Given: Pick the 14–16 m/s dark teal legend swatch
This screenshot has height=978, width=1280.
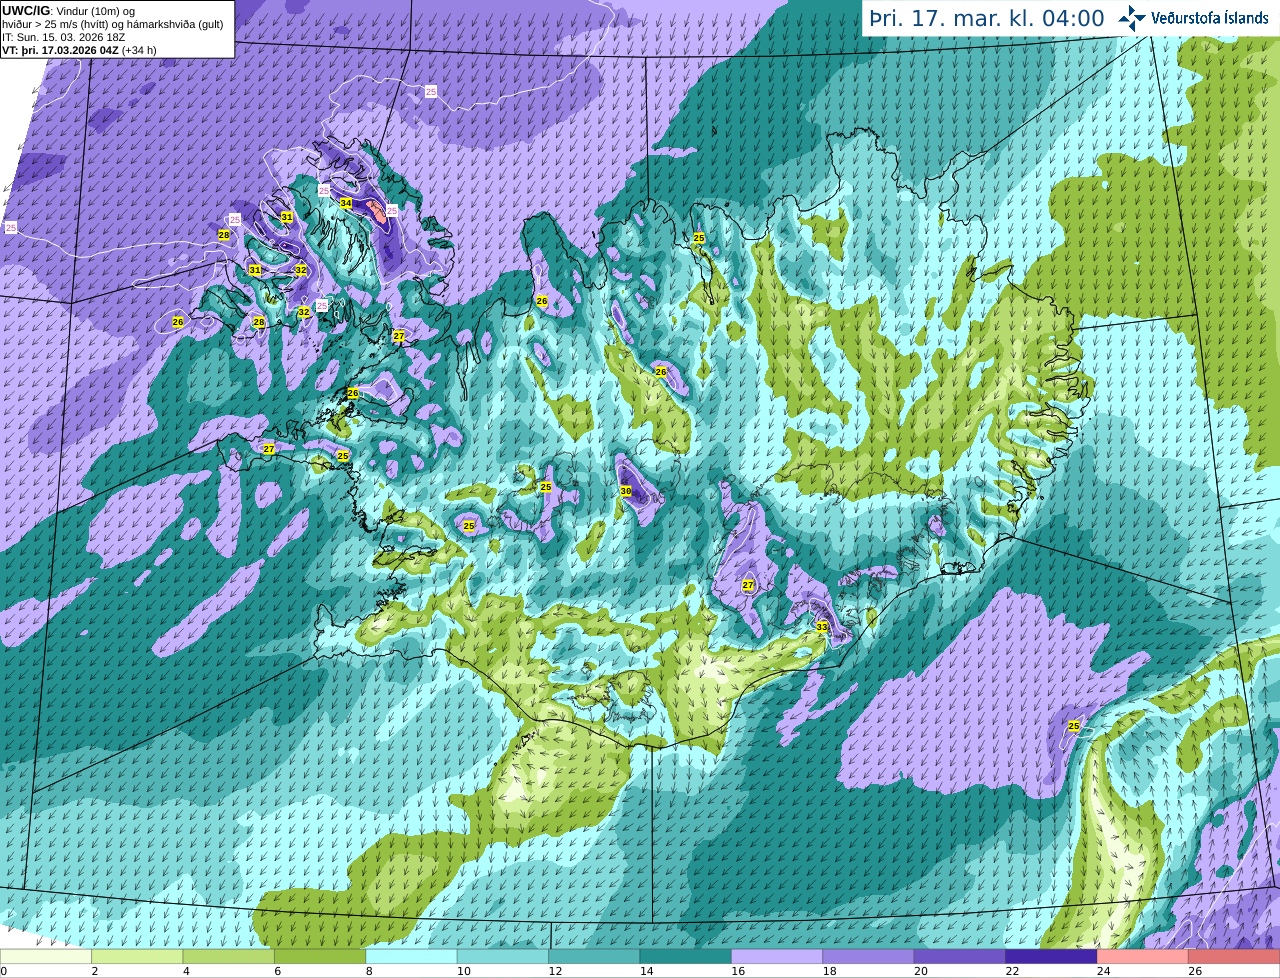Looking at the screenshot, I should click(x=686, y=957).
